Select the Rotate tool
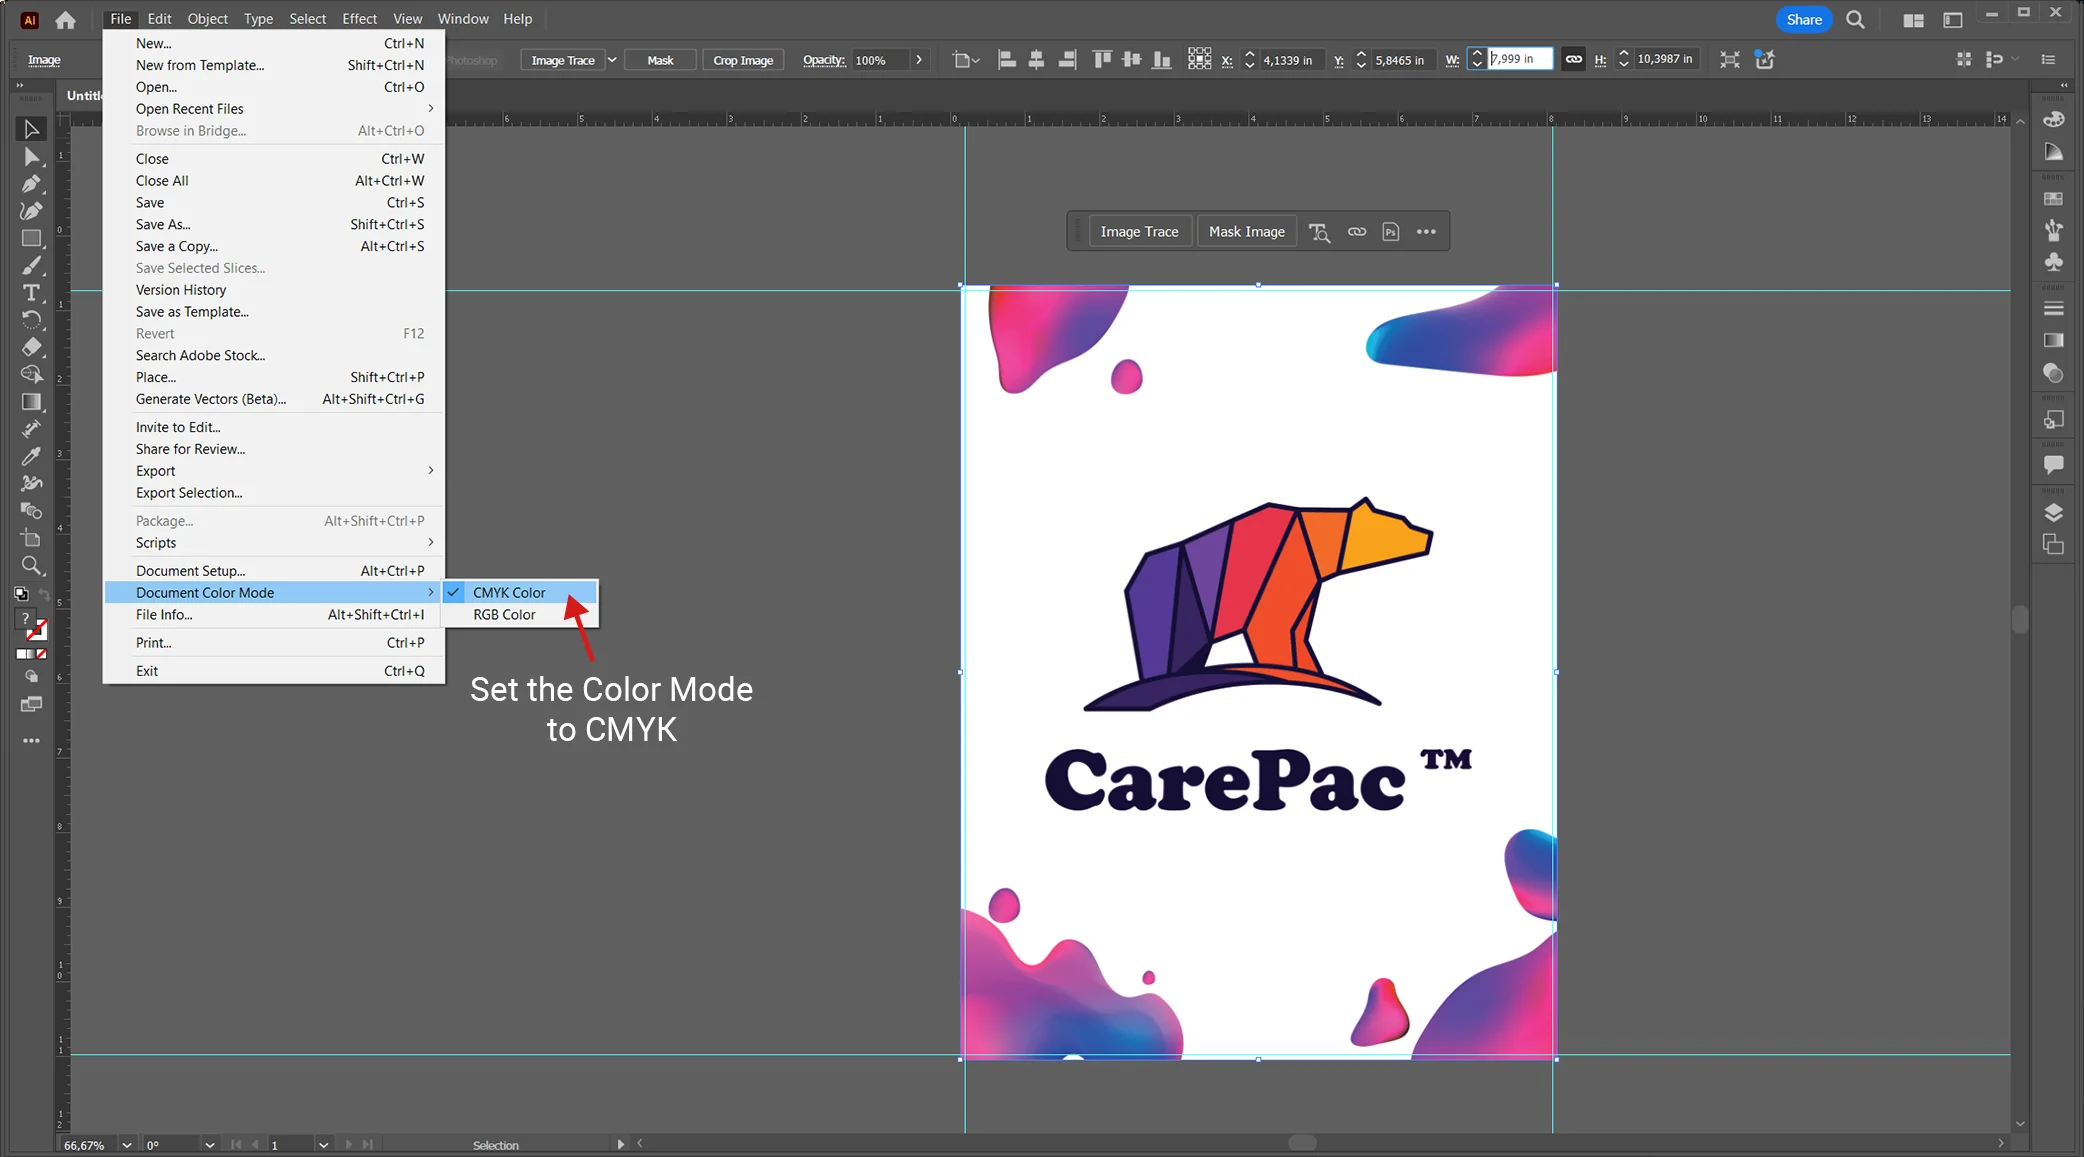 click(31, 319)
